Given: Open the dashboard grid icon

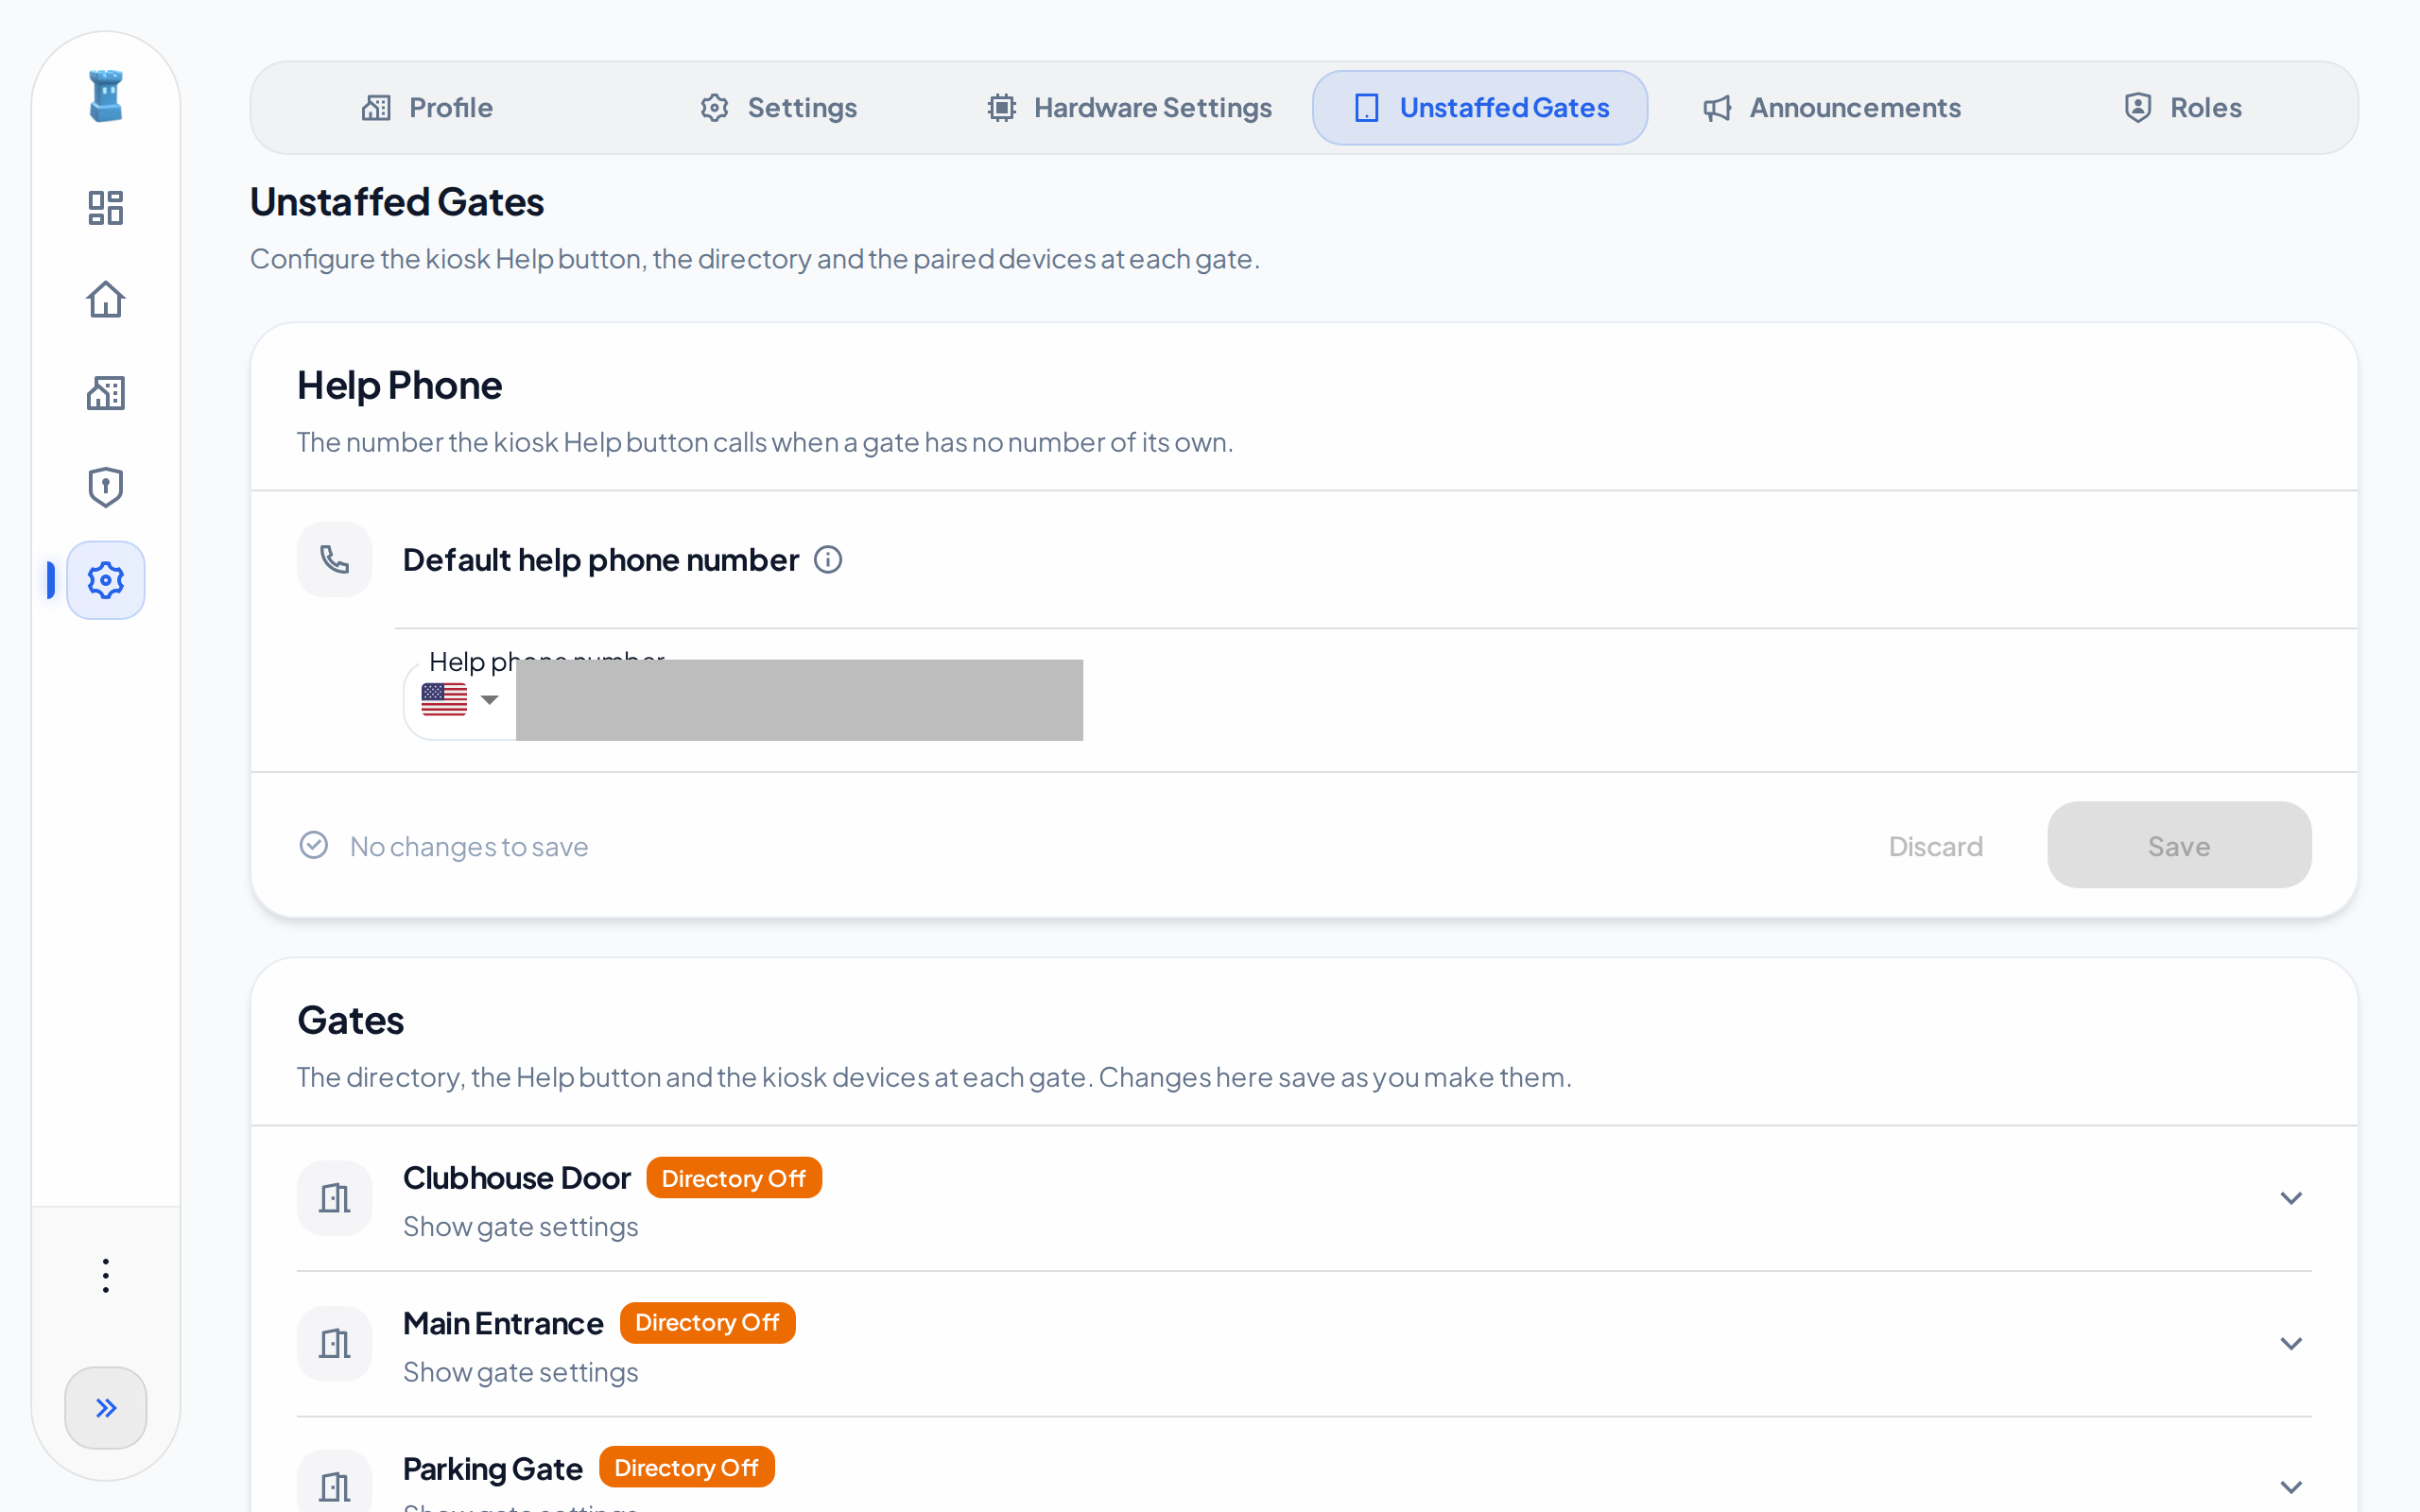Looking at the screenshot, I should pos(106,208).
